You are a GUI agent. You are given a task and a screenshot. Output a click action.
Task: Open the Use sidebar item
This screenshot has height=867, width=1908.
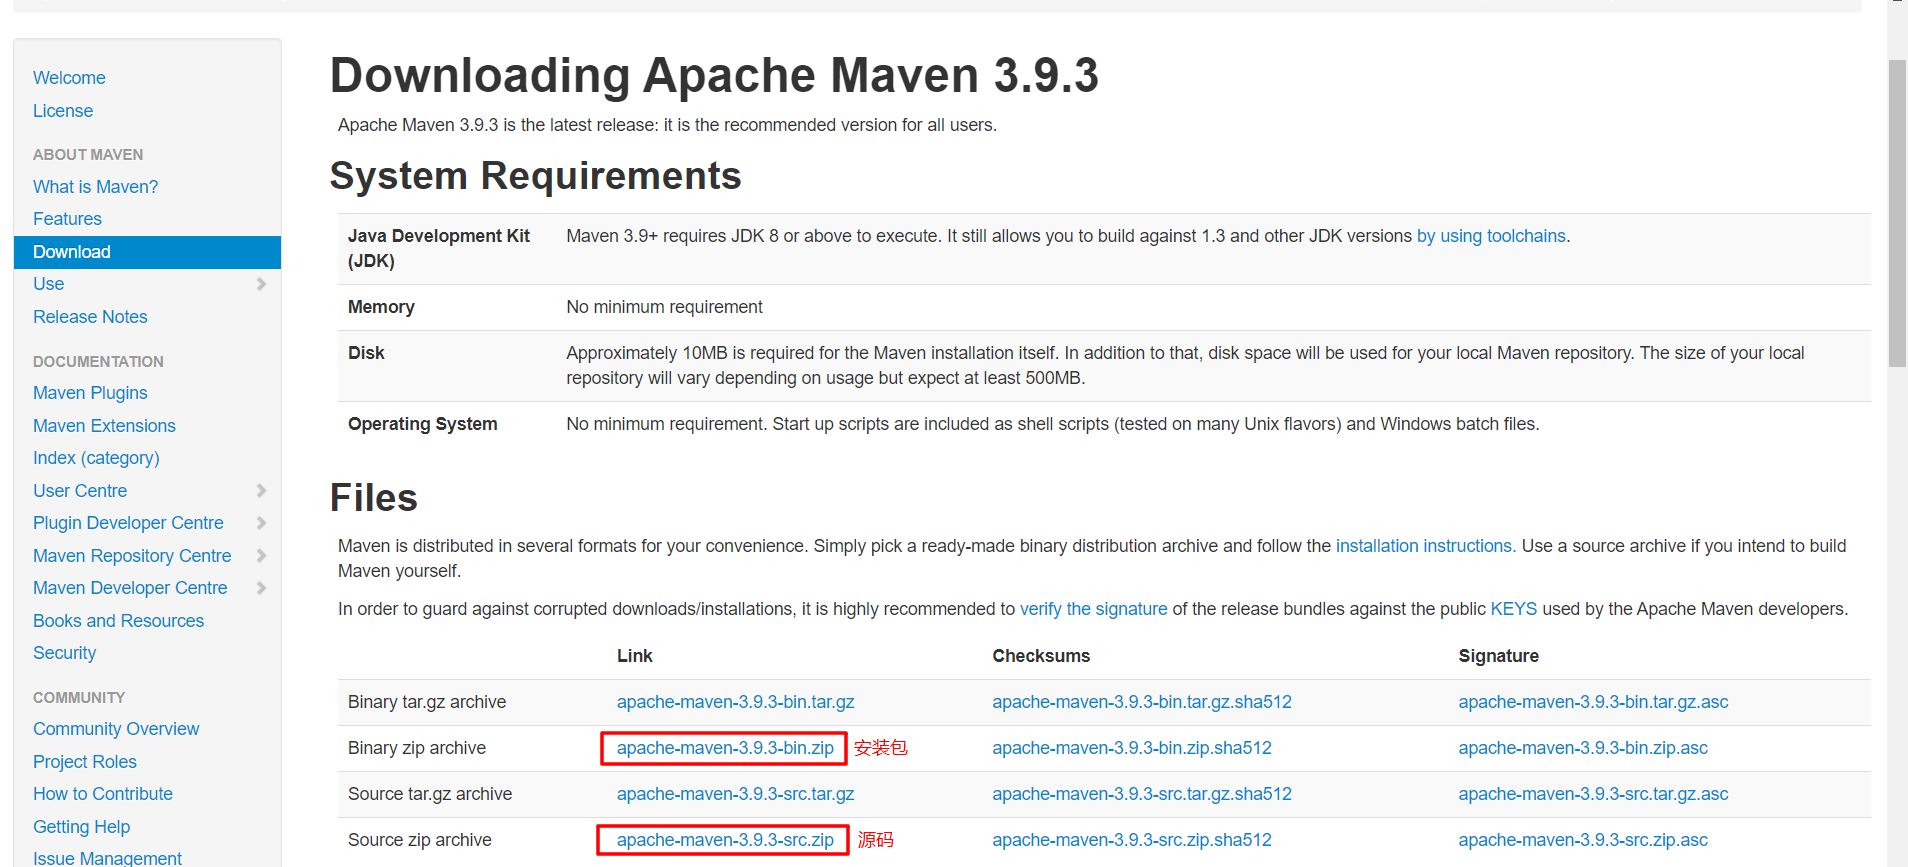coord(48,284)
